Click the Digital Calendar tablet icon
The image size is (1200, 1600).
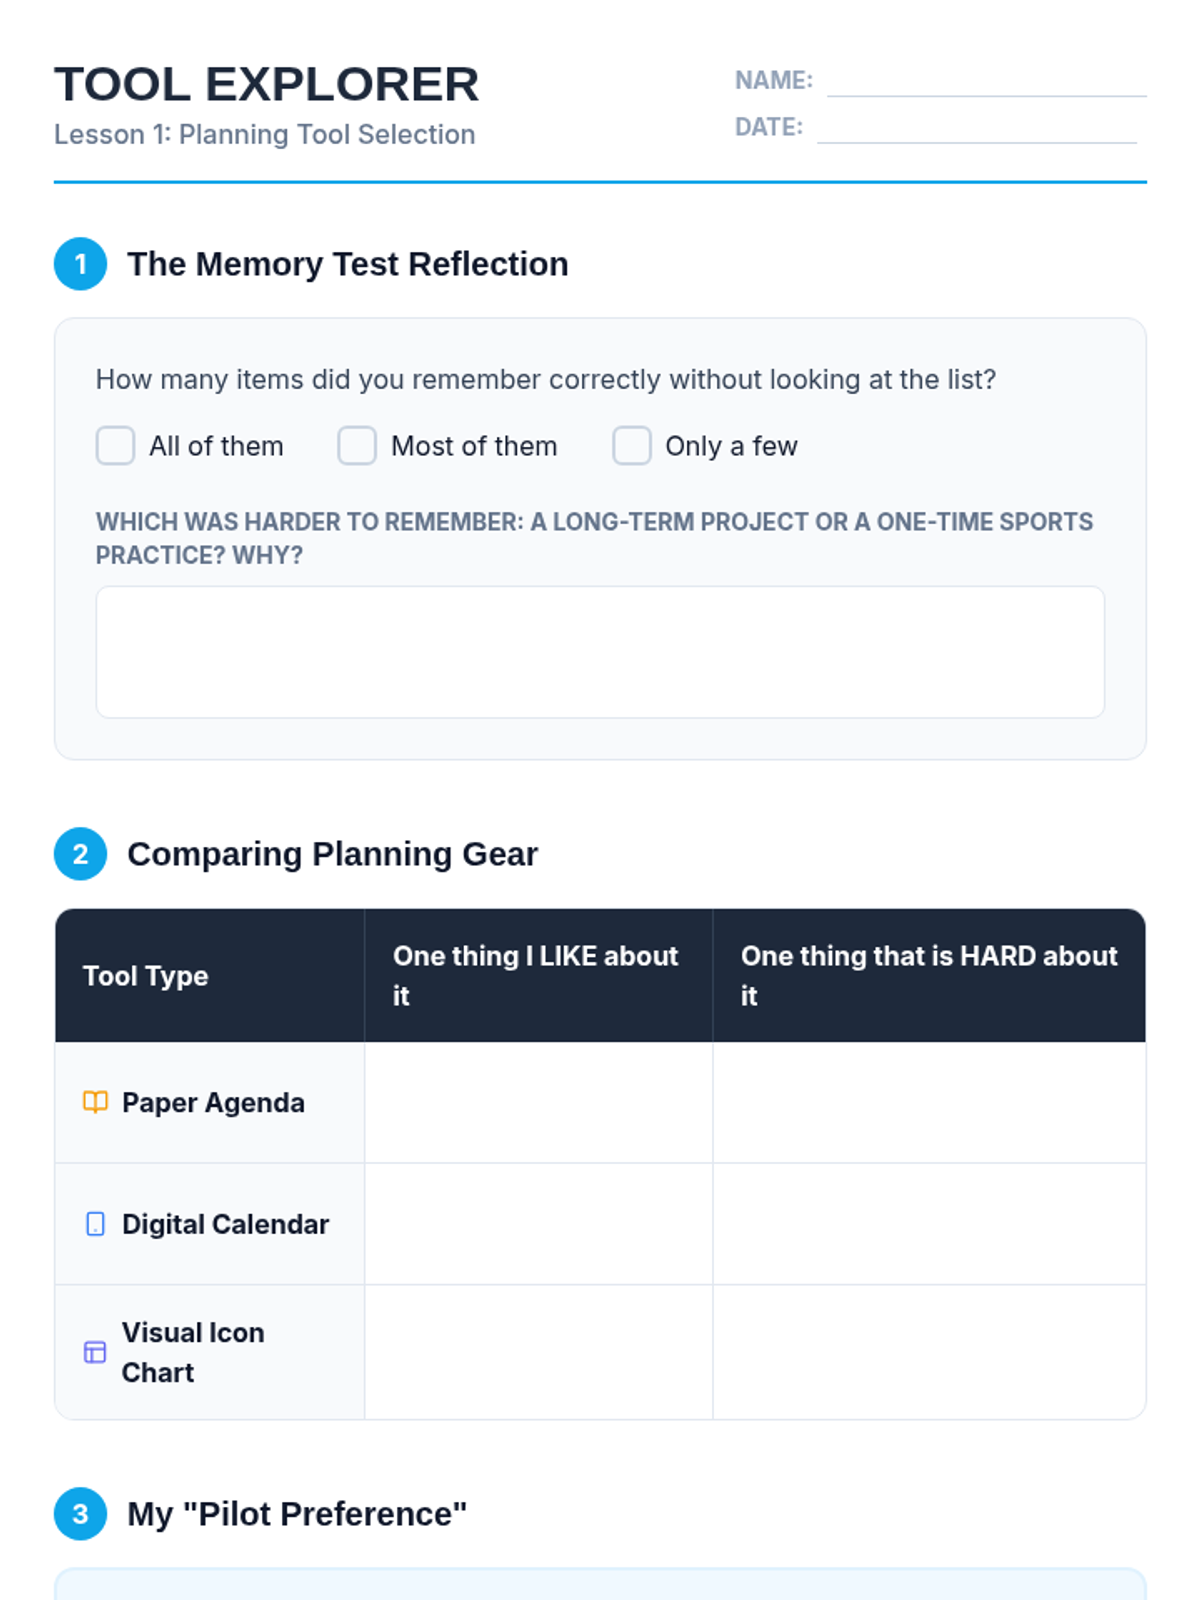pos(95,1224)
